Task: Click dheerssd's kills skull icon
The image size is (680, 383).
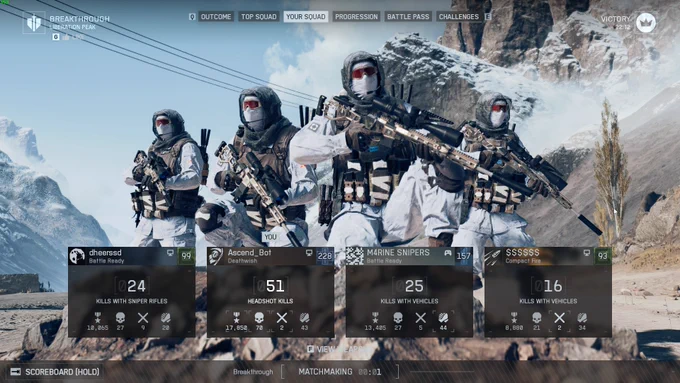Action: [121, 318]
